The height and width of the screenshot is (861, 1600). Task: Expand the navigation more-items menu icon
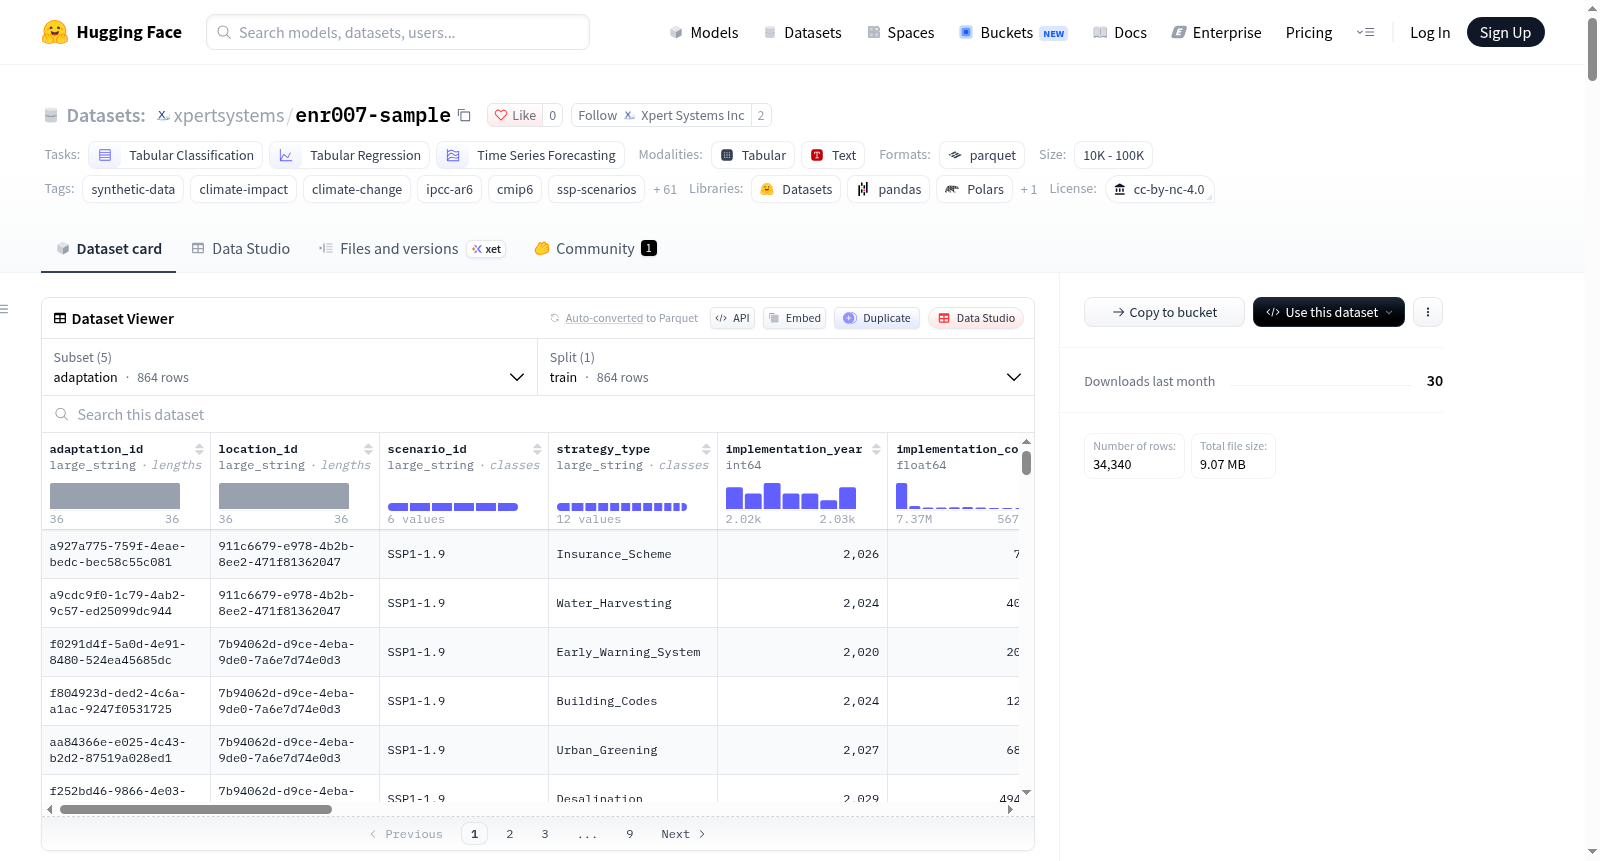coord(1365,32)
